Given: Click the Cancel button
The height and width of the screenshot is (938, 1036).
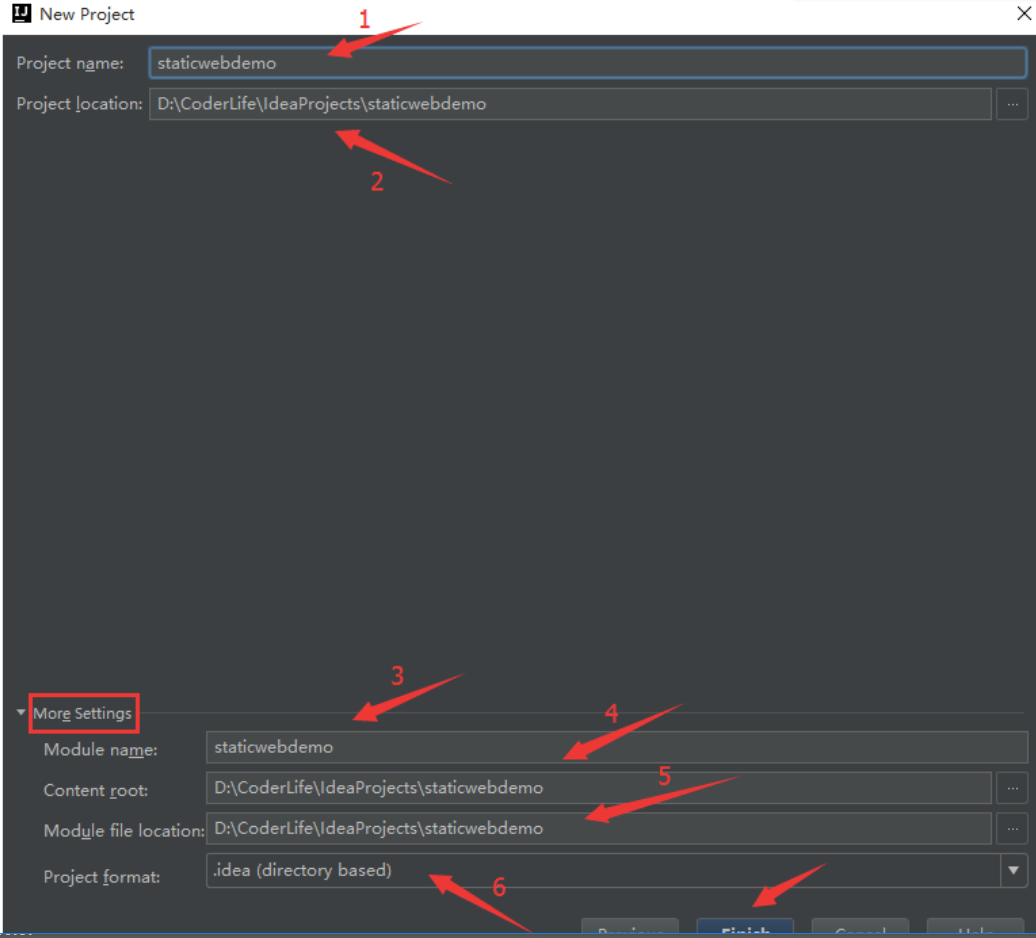Looking at the screenshot, I should pyautogui.click(x=860, y=927).
